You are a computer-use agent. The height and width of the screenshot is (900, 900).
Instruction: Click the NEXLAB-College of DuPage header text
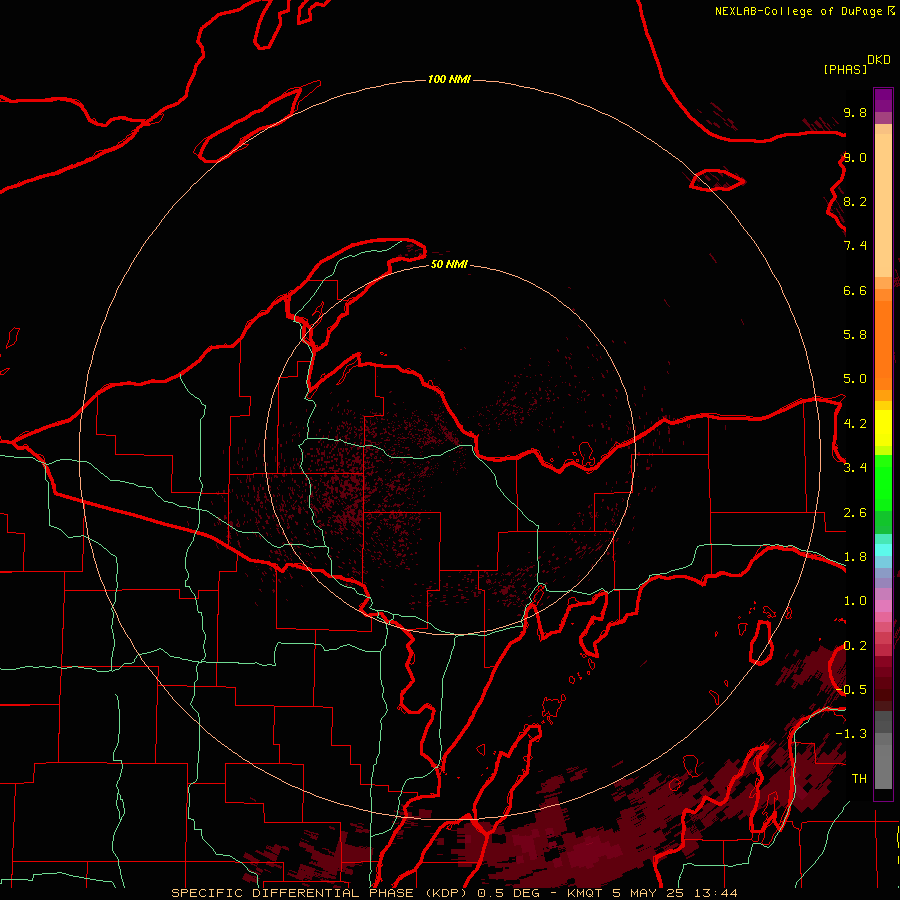[798, 11]
